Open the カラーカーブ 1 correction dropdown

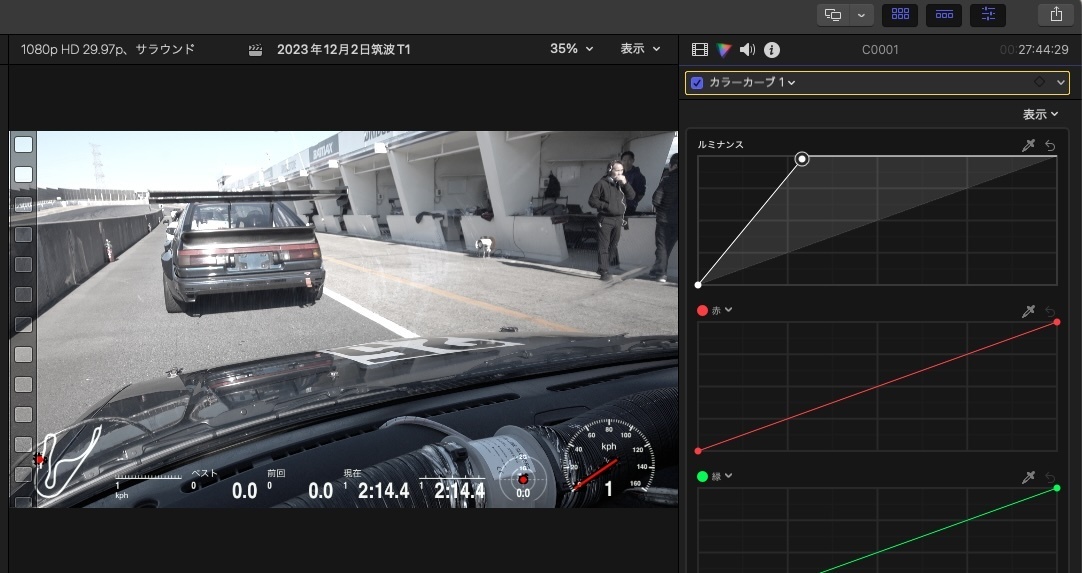coord(752,83)
